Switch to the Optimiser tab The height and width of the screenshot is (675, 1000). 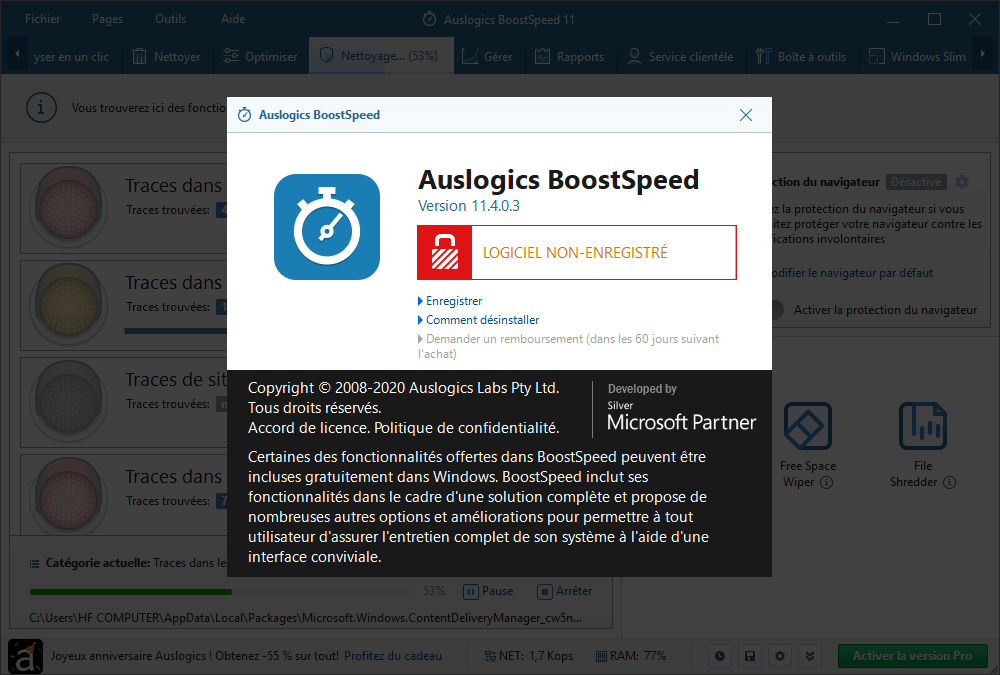point(260,57)
